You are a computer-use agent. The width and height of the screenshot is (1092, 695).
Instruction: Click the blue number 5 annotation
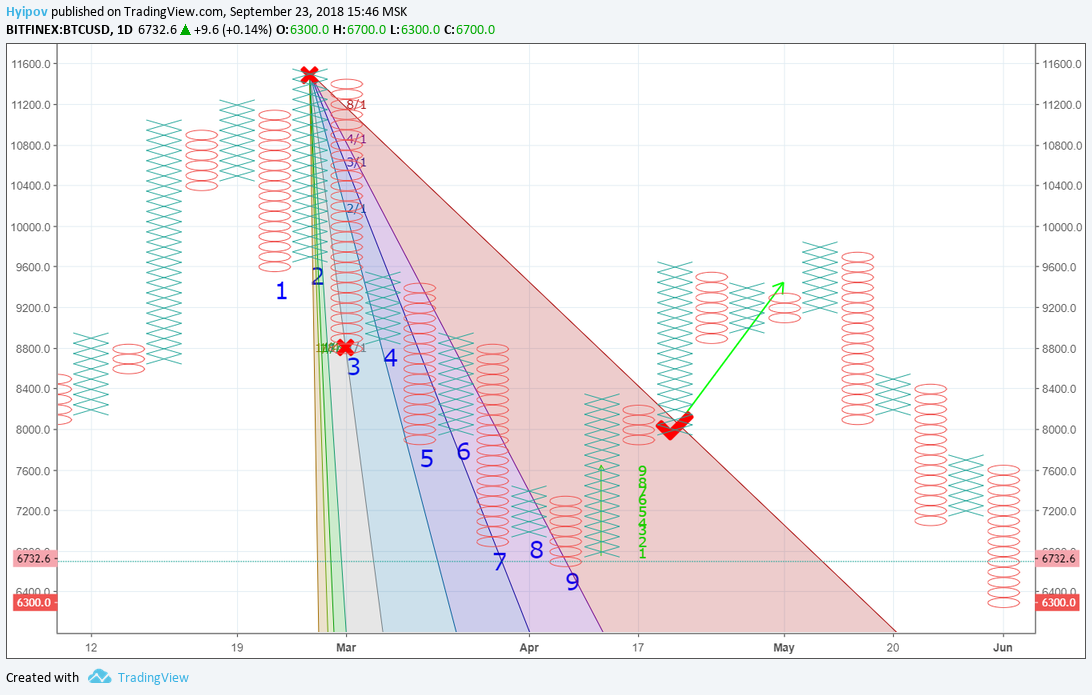(427, 459)
